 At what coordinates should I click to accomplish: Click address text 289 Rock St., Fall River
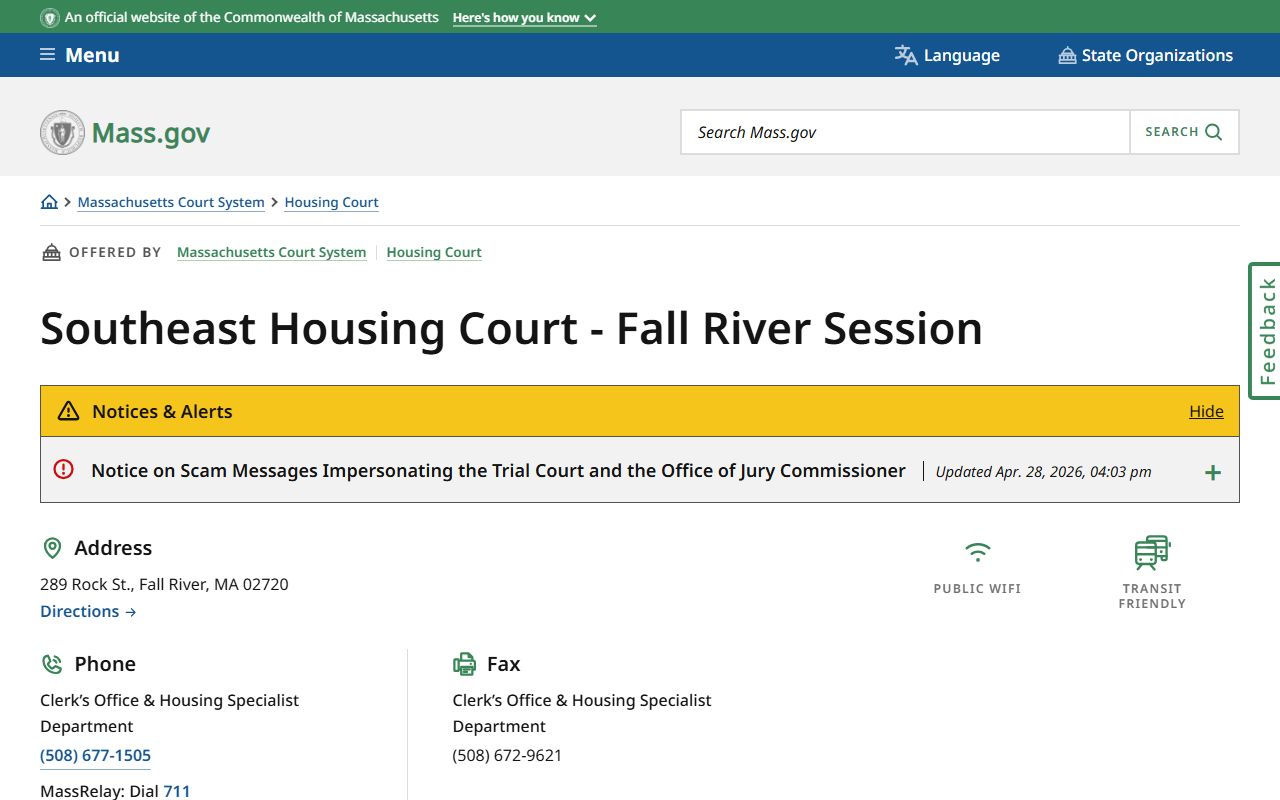(x=164, y=584)
